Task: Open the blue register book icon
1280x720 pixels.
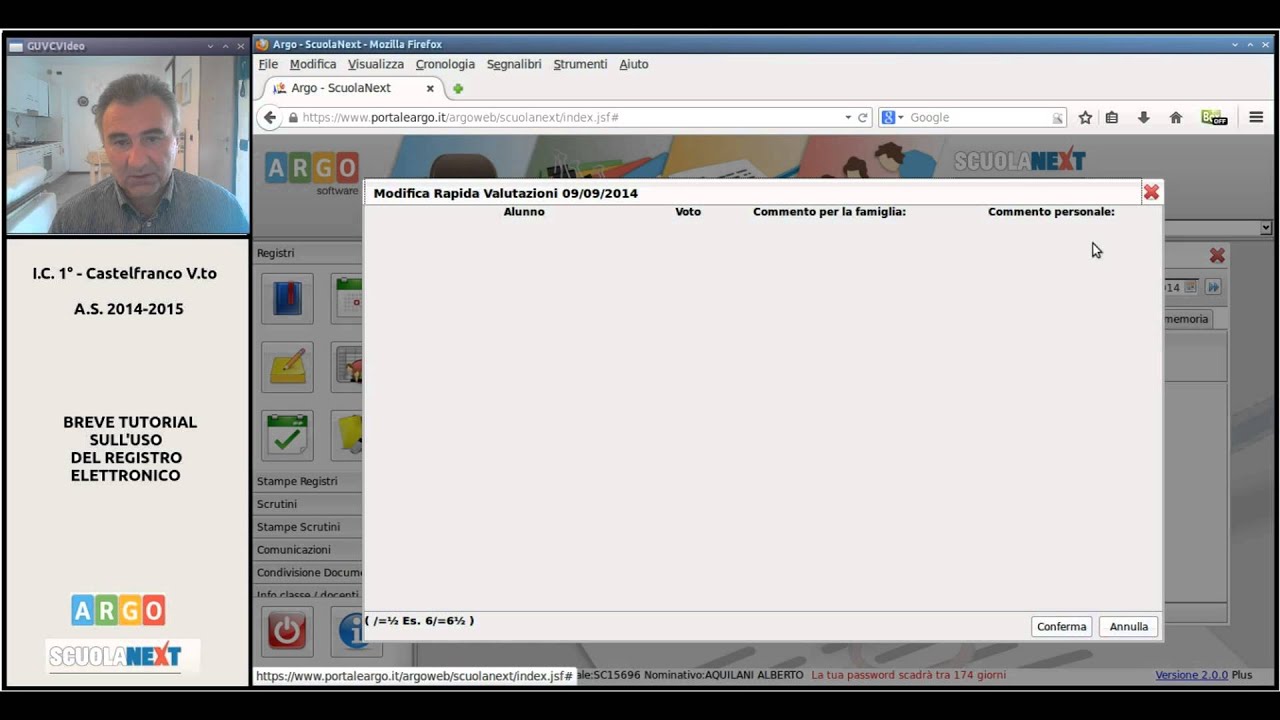Action: 287,298
